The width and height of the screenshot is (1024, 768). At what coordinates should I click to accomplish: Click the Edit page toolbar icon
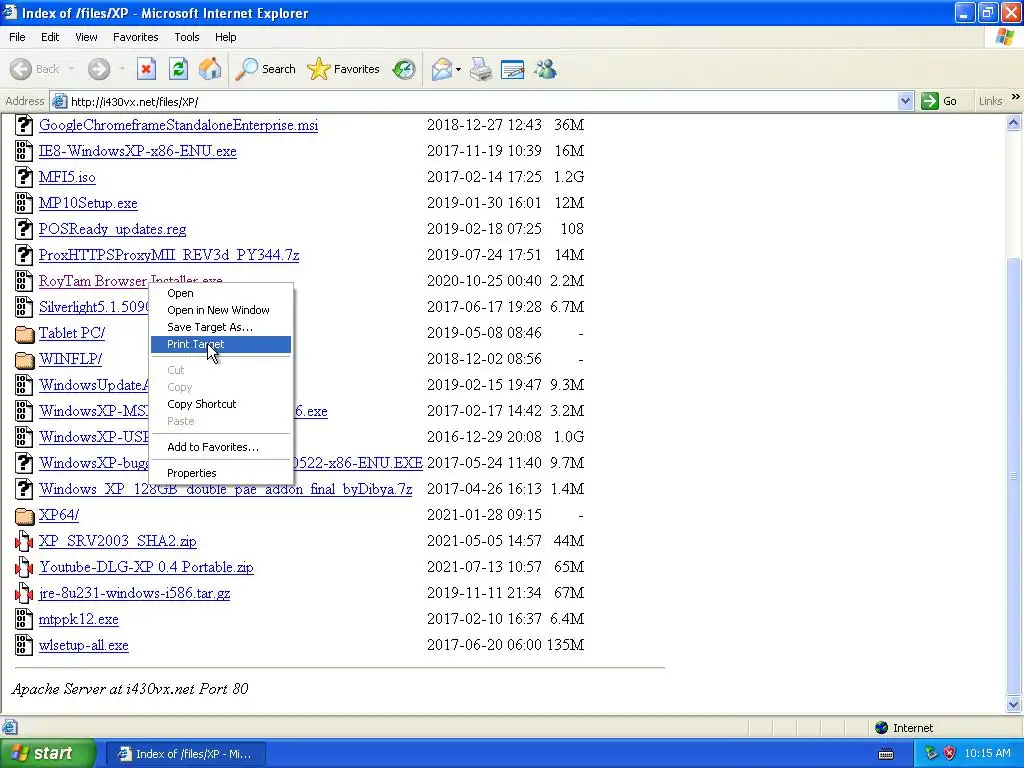[513, 69]
